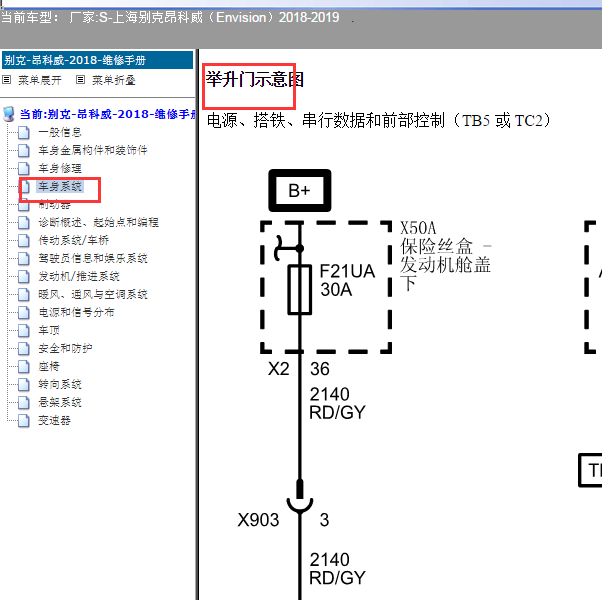602x600 pixels.
Task: Click the 菜单展开 expand-menu button
Action: [40, 80]
